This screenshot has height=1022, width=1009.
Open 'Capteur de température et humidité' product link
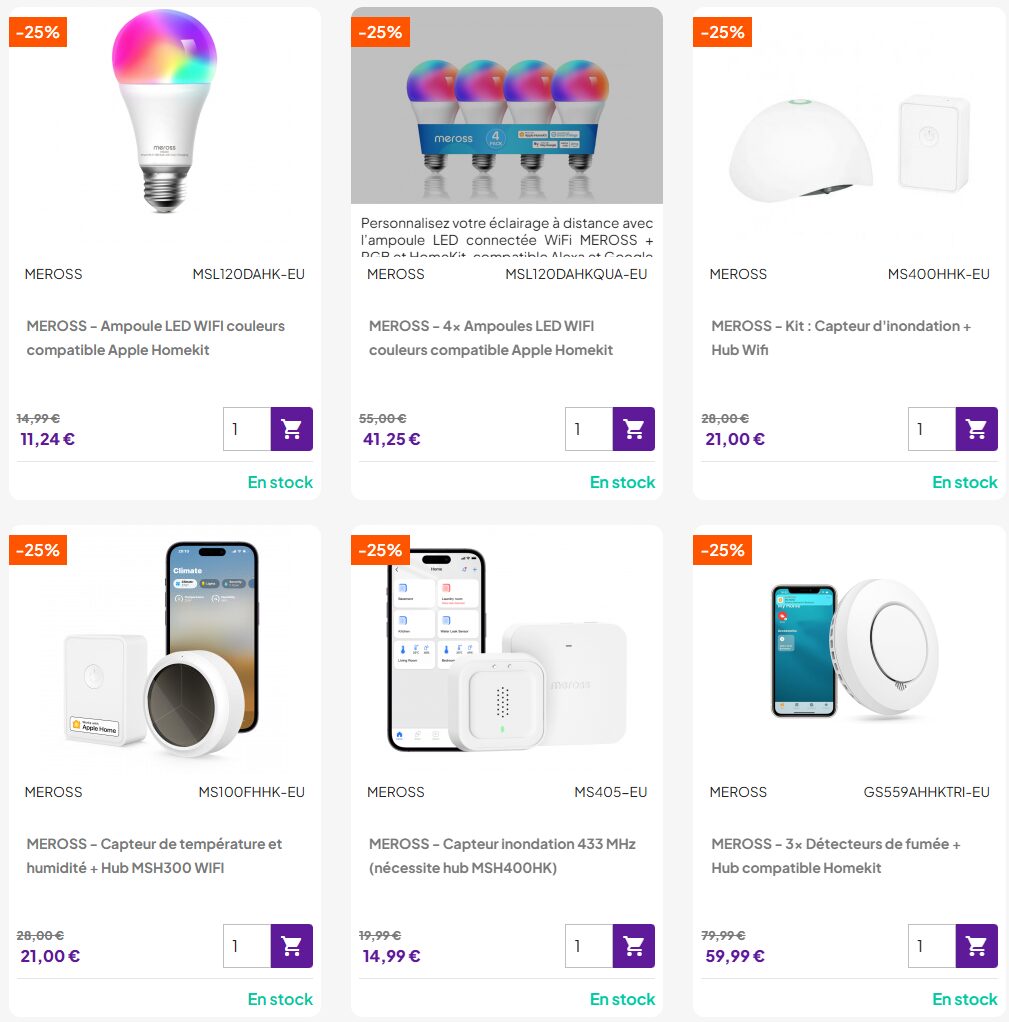coord(154,856)
